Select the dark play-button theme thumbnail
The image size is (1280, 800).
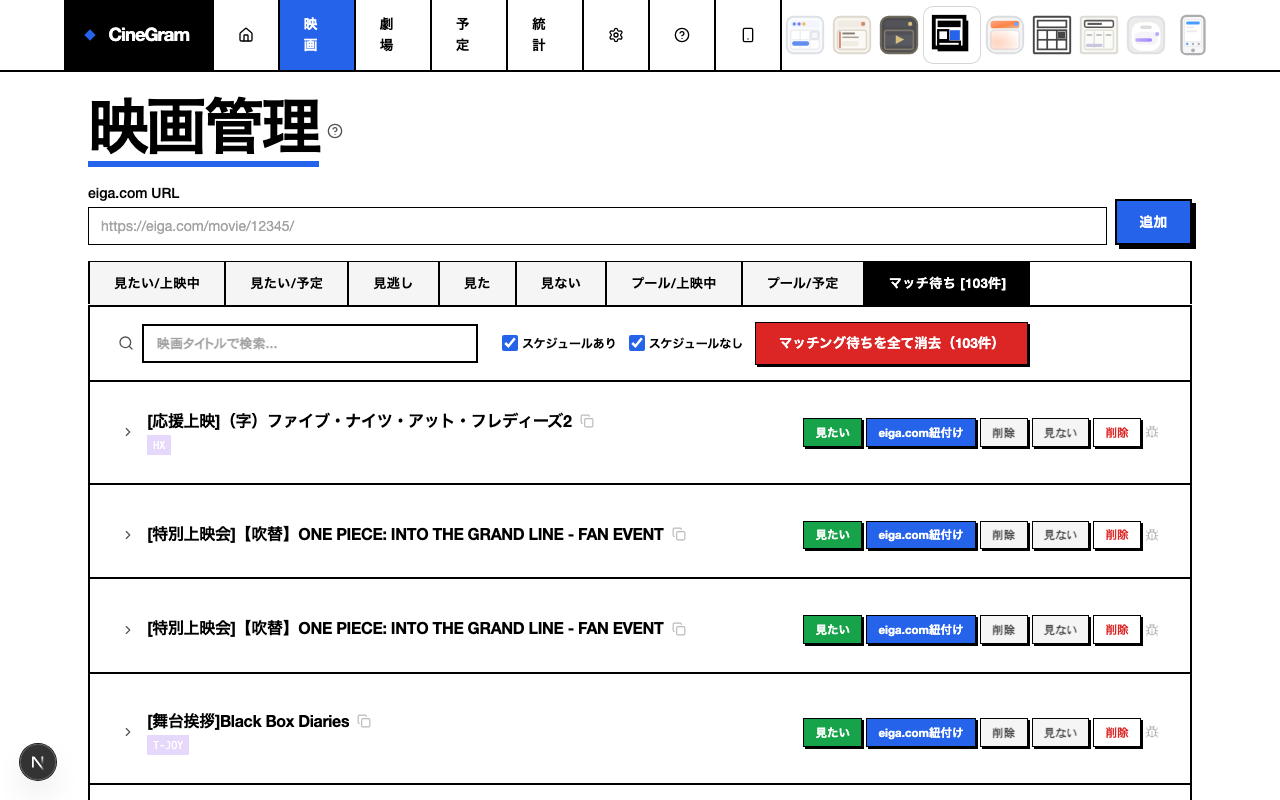tap(899, 35)
